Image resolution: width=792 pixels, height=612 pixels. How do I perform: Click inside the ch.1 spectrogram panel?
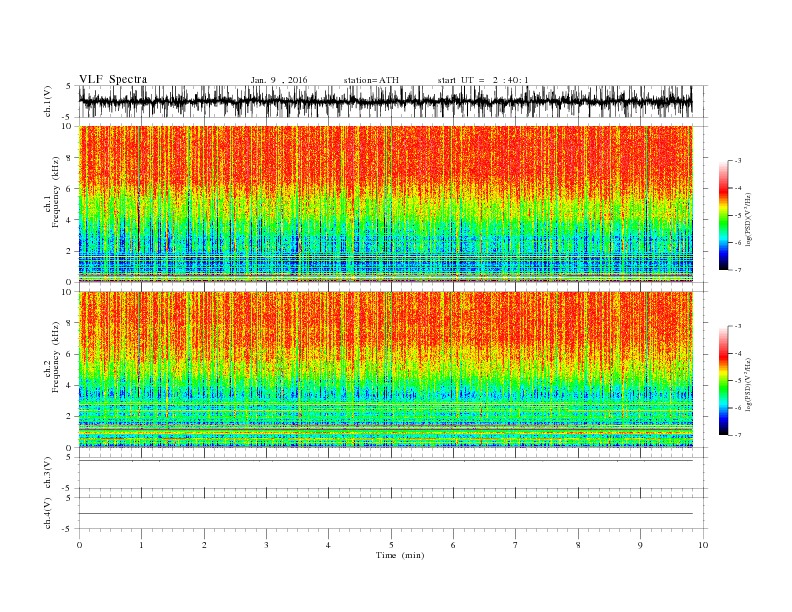click(385, 204)
